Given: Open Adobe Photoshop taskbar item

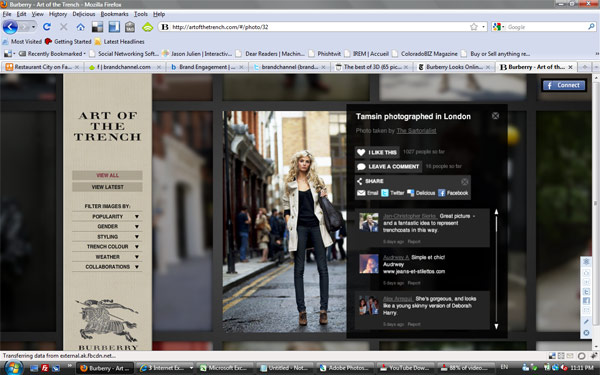Looking at the screenshot, I should pyautogui.click(x=346, y=368).
